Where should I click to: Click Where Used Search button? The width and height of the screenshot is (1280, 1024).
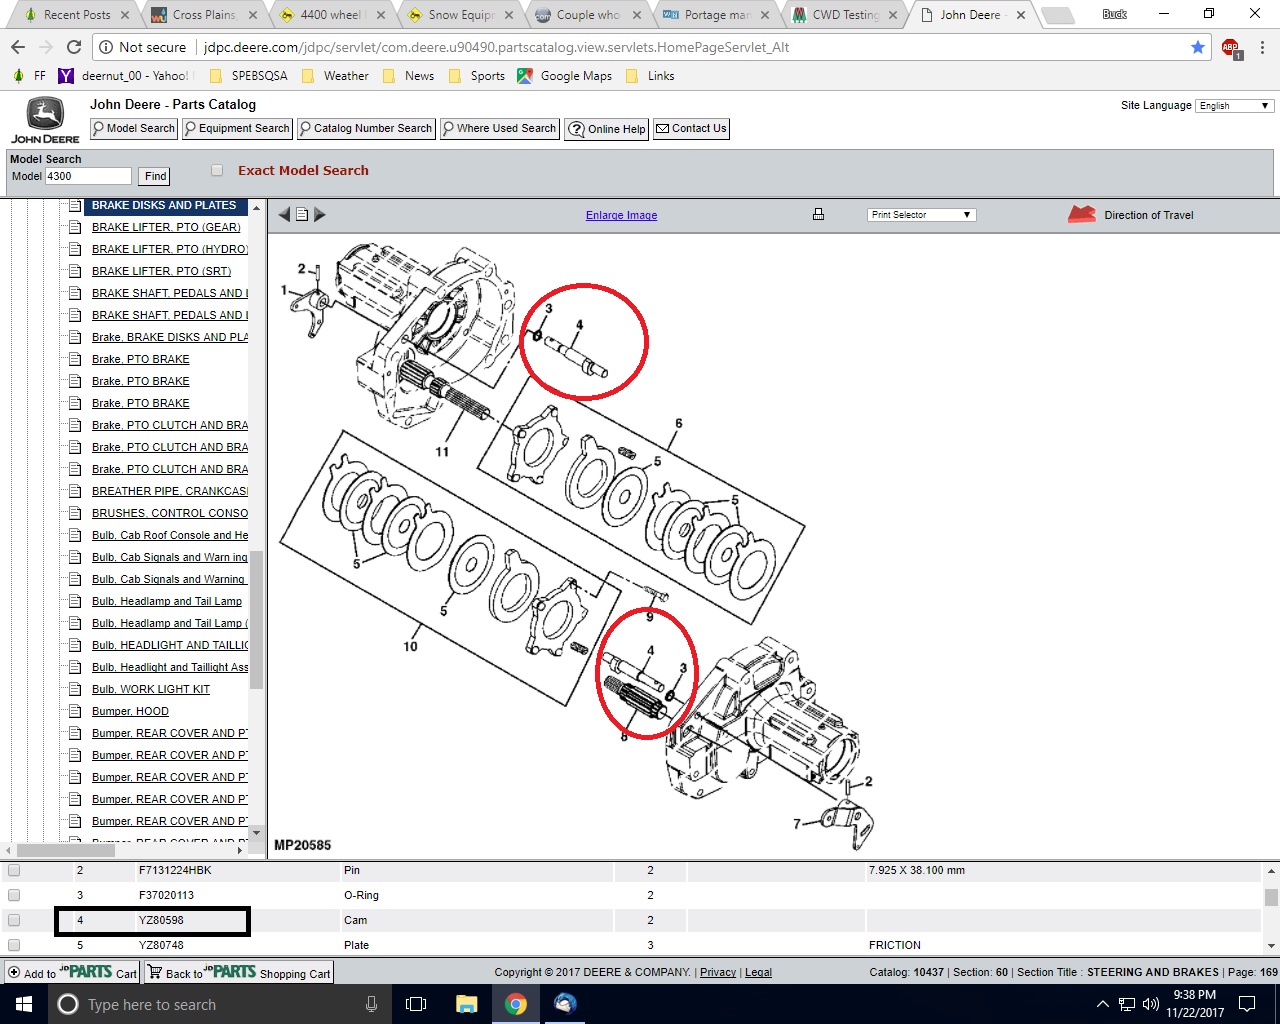(500, 129)
